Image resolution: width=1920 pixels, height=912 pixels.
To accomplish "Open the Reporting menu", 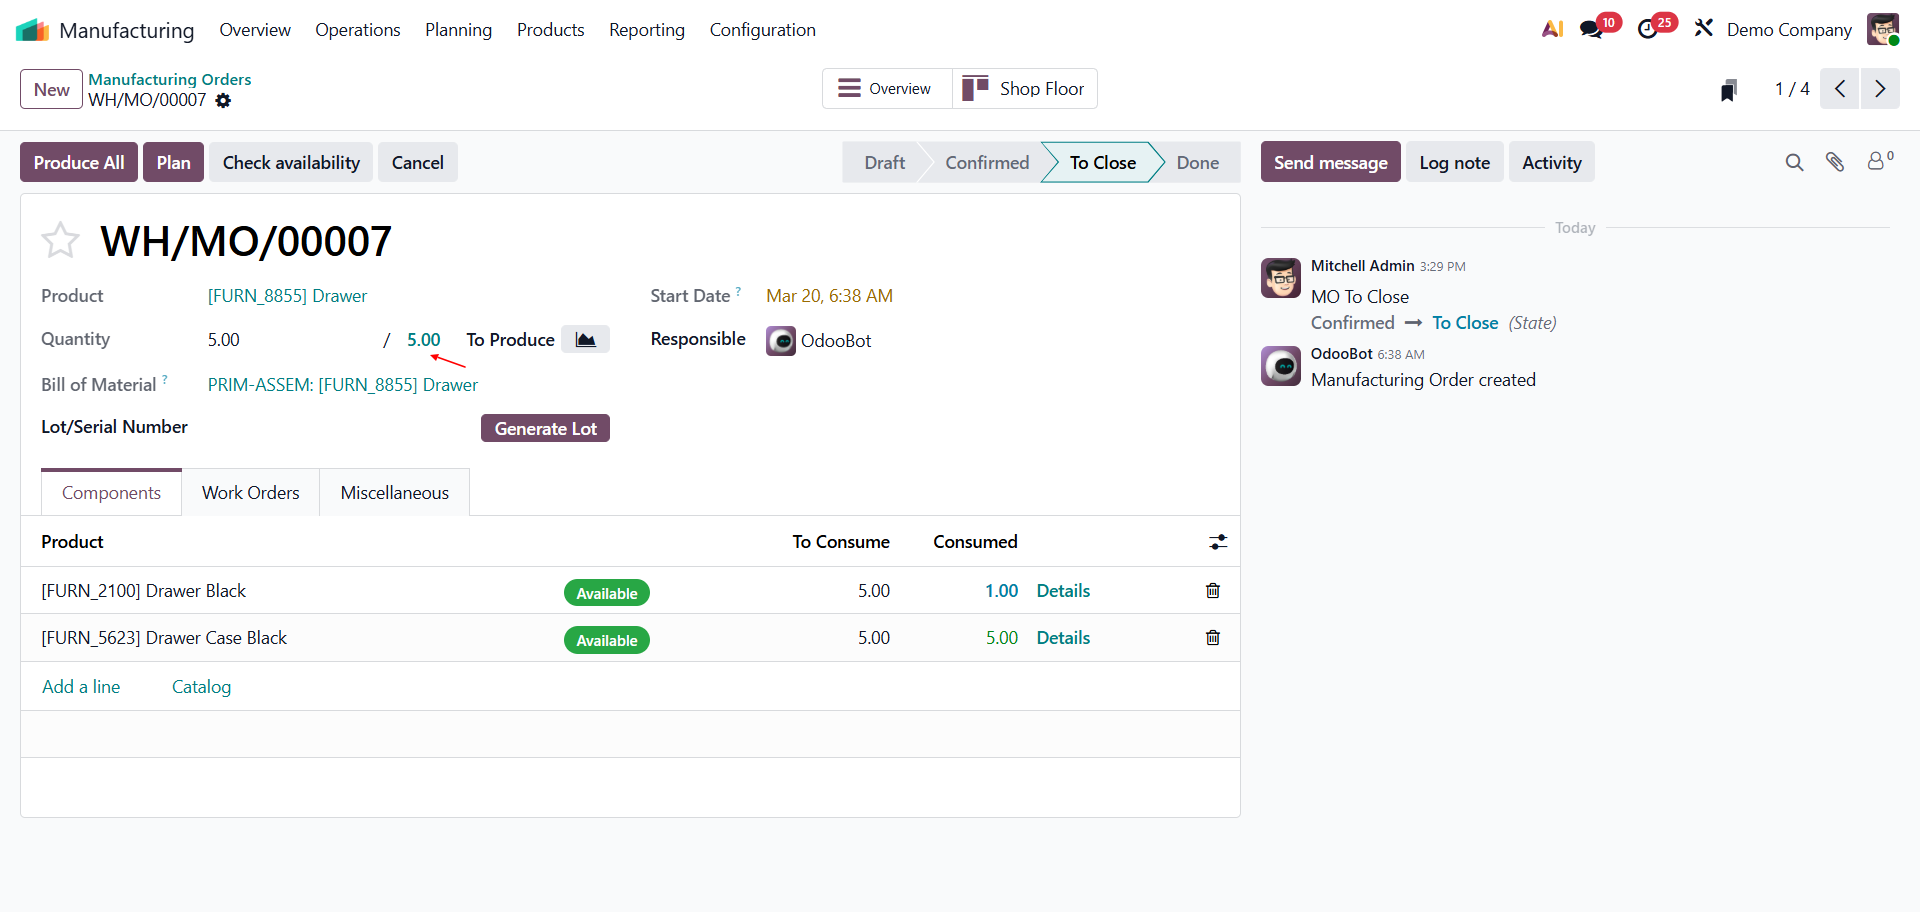I will 646,30.
